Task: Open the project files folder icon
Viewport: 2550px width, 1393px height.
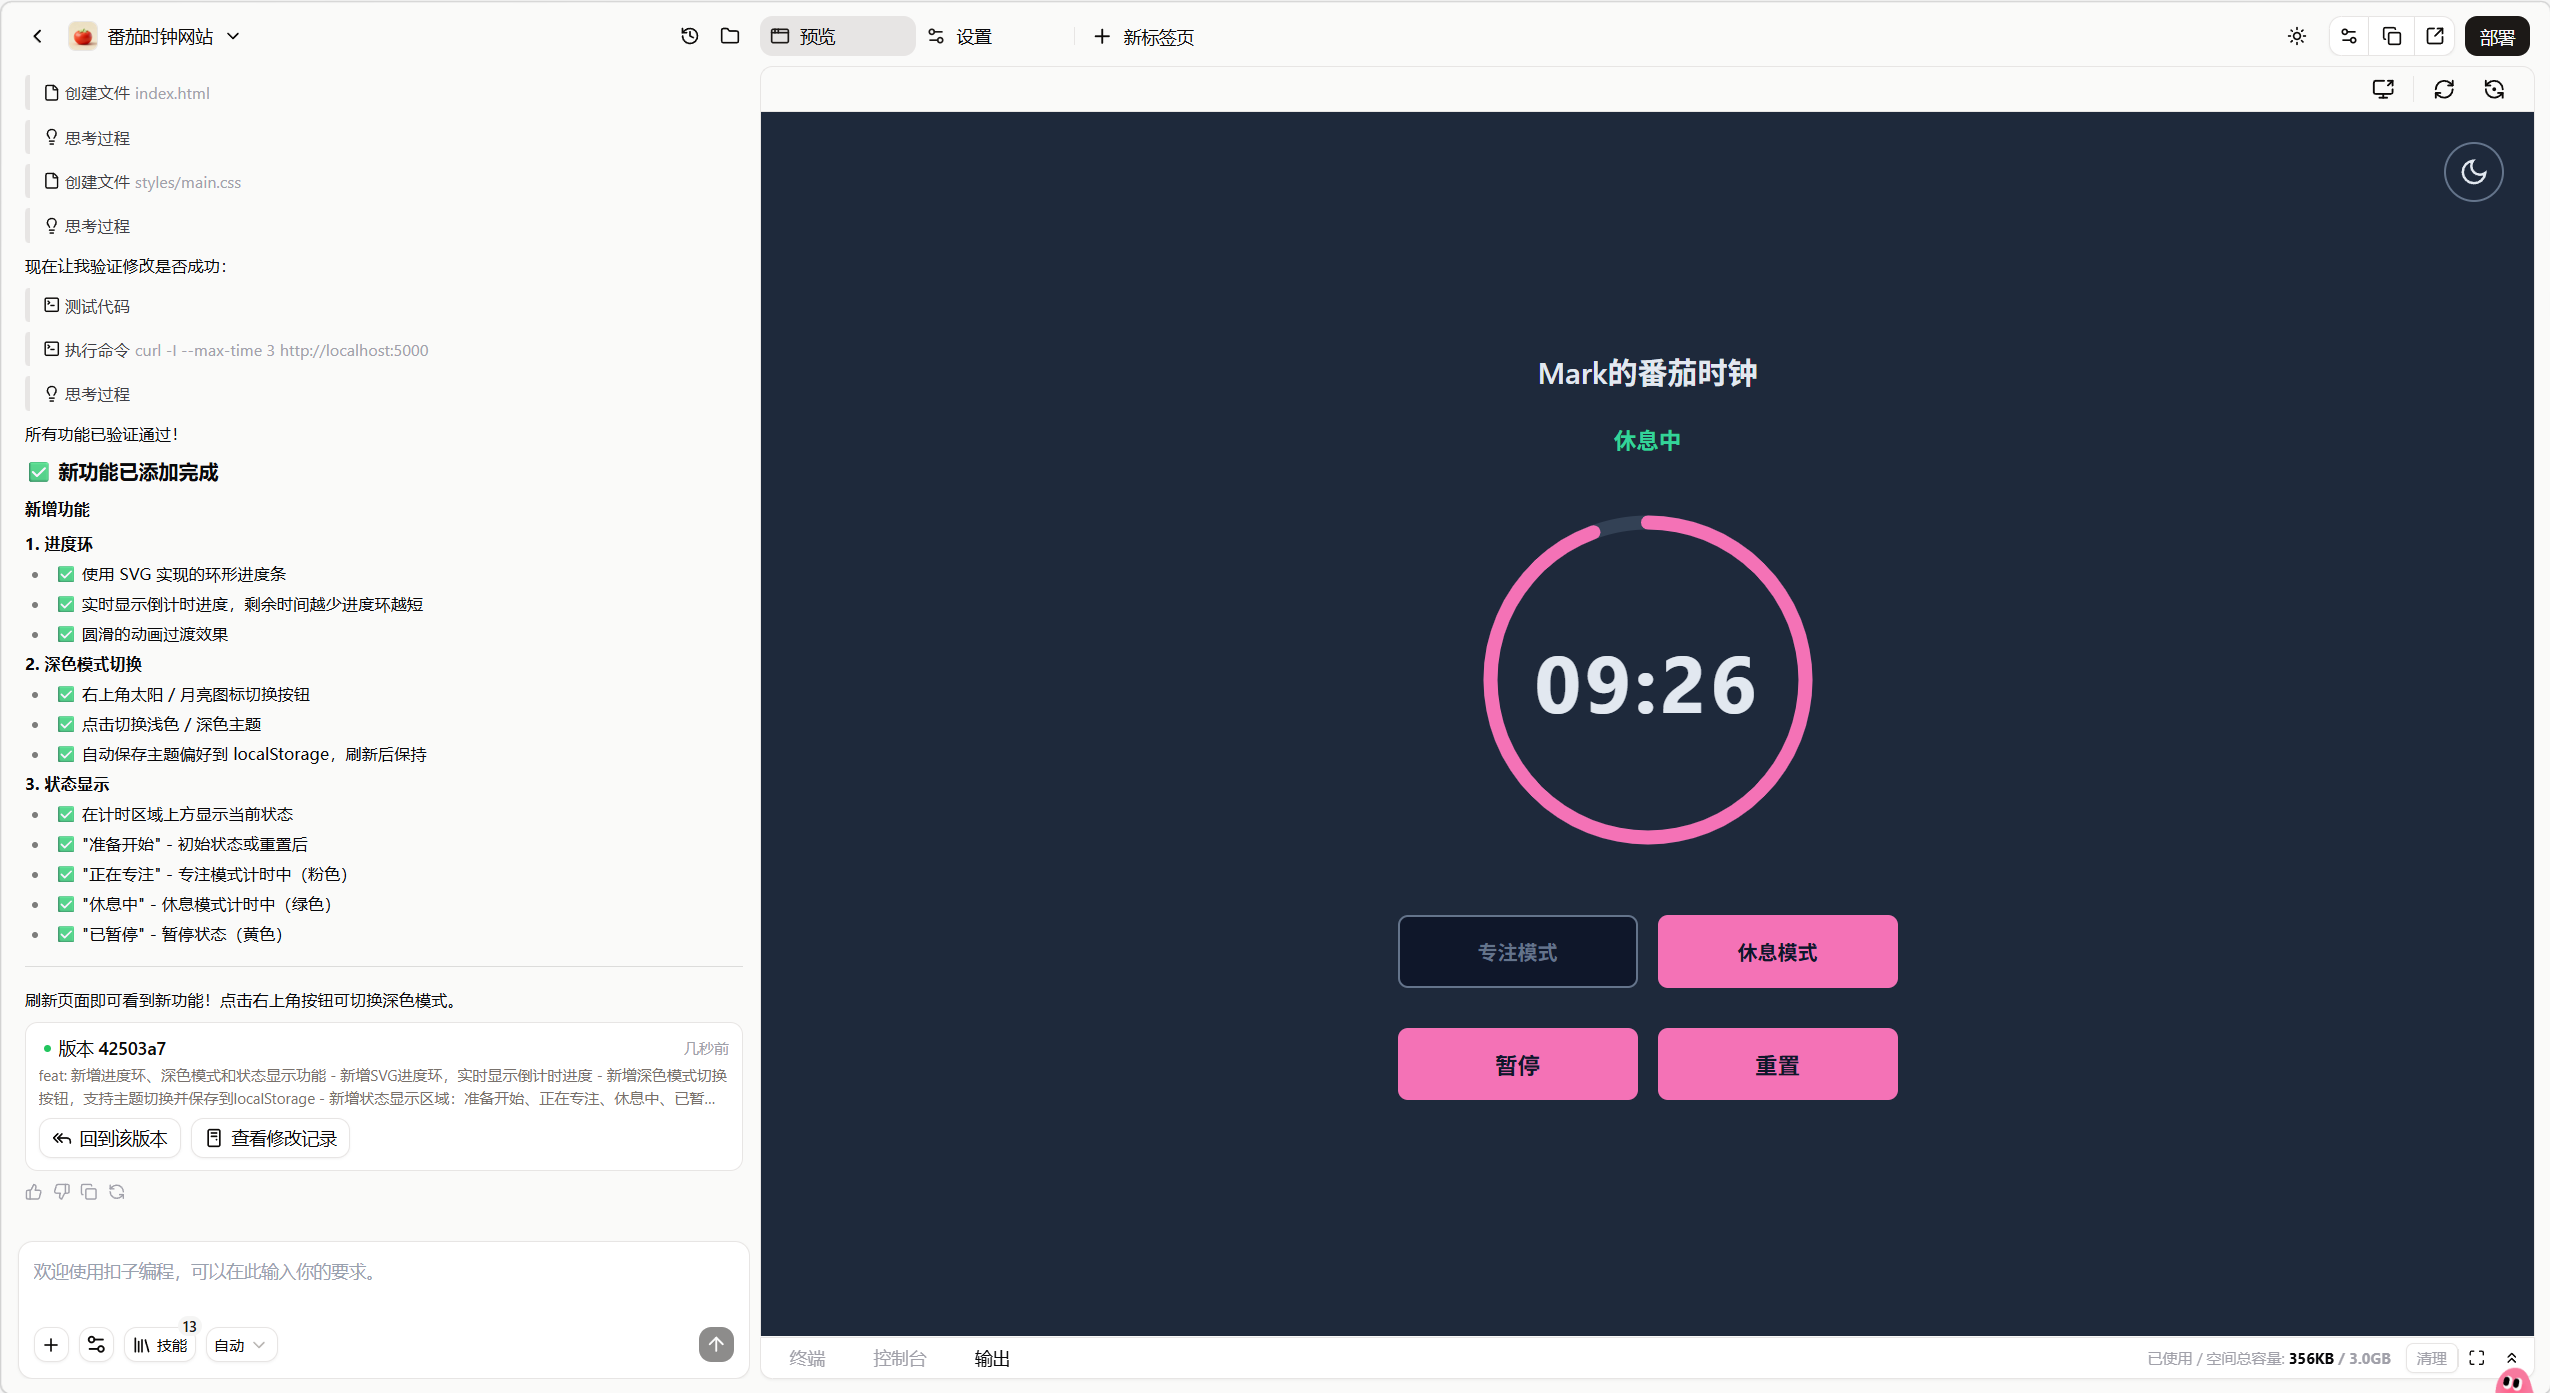Action: [730, 36]
